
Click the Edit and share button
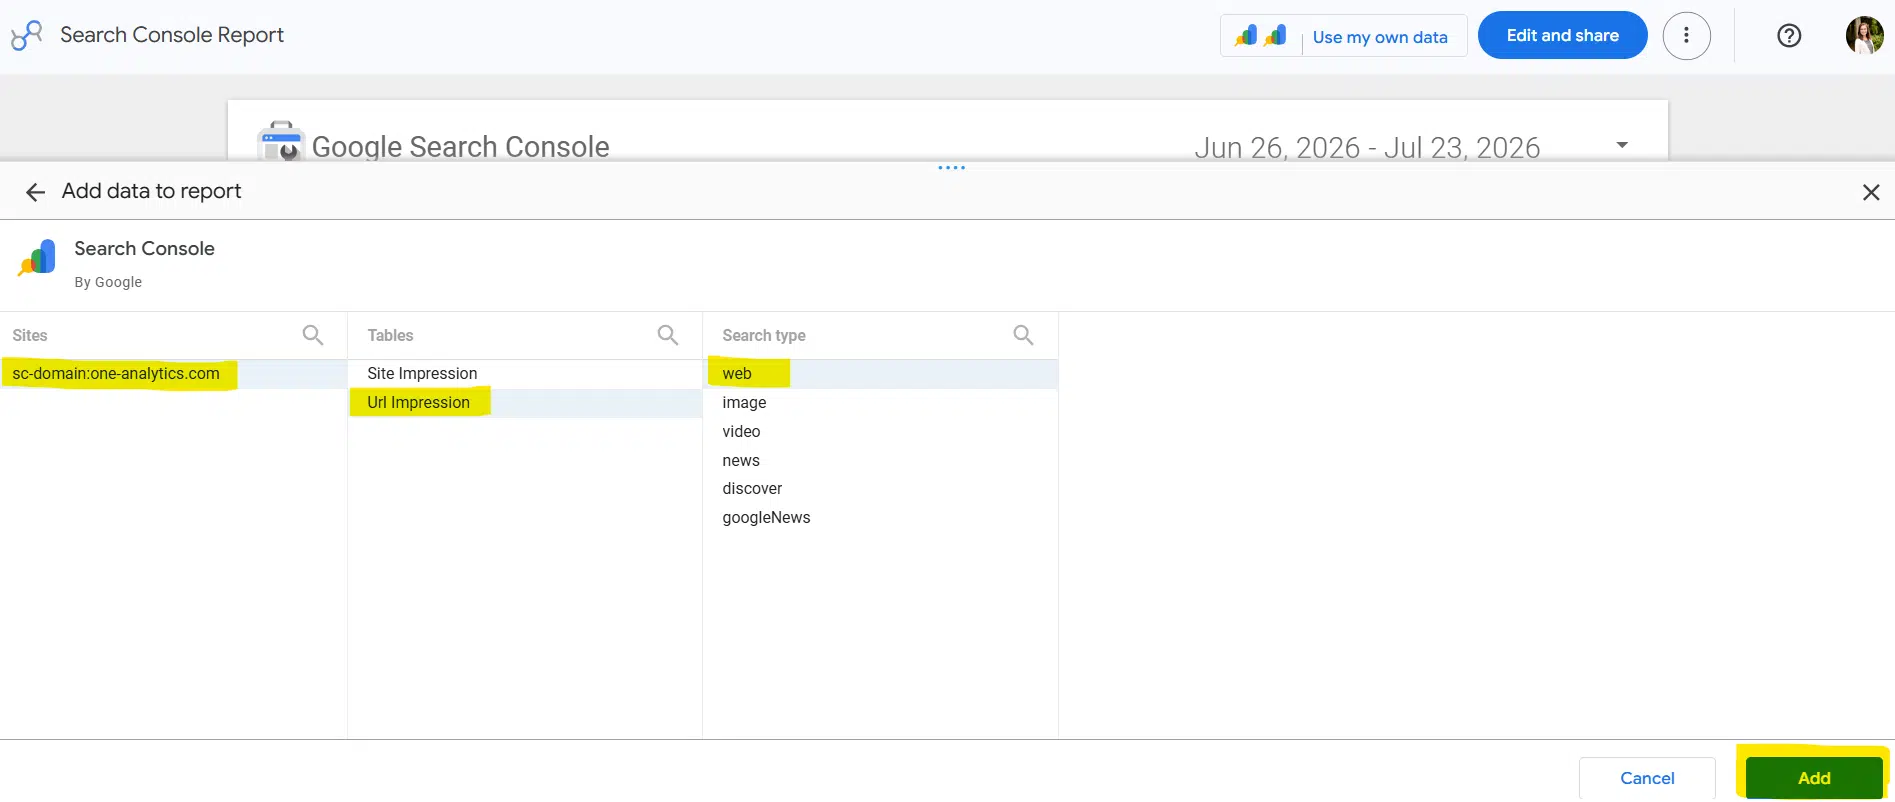click(1562, 35)
